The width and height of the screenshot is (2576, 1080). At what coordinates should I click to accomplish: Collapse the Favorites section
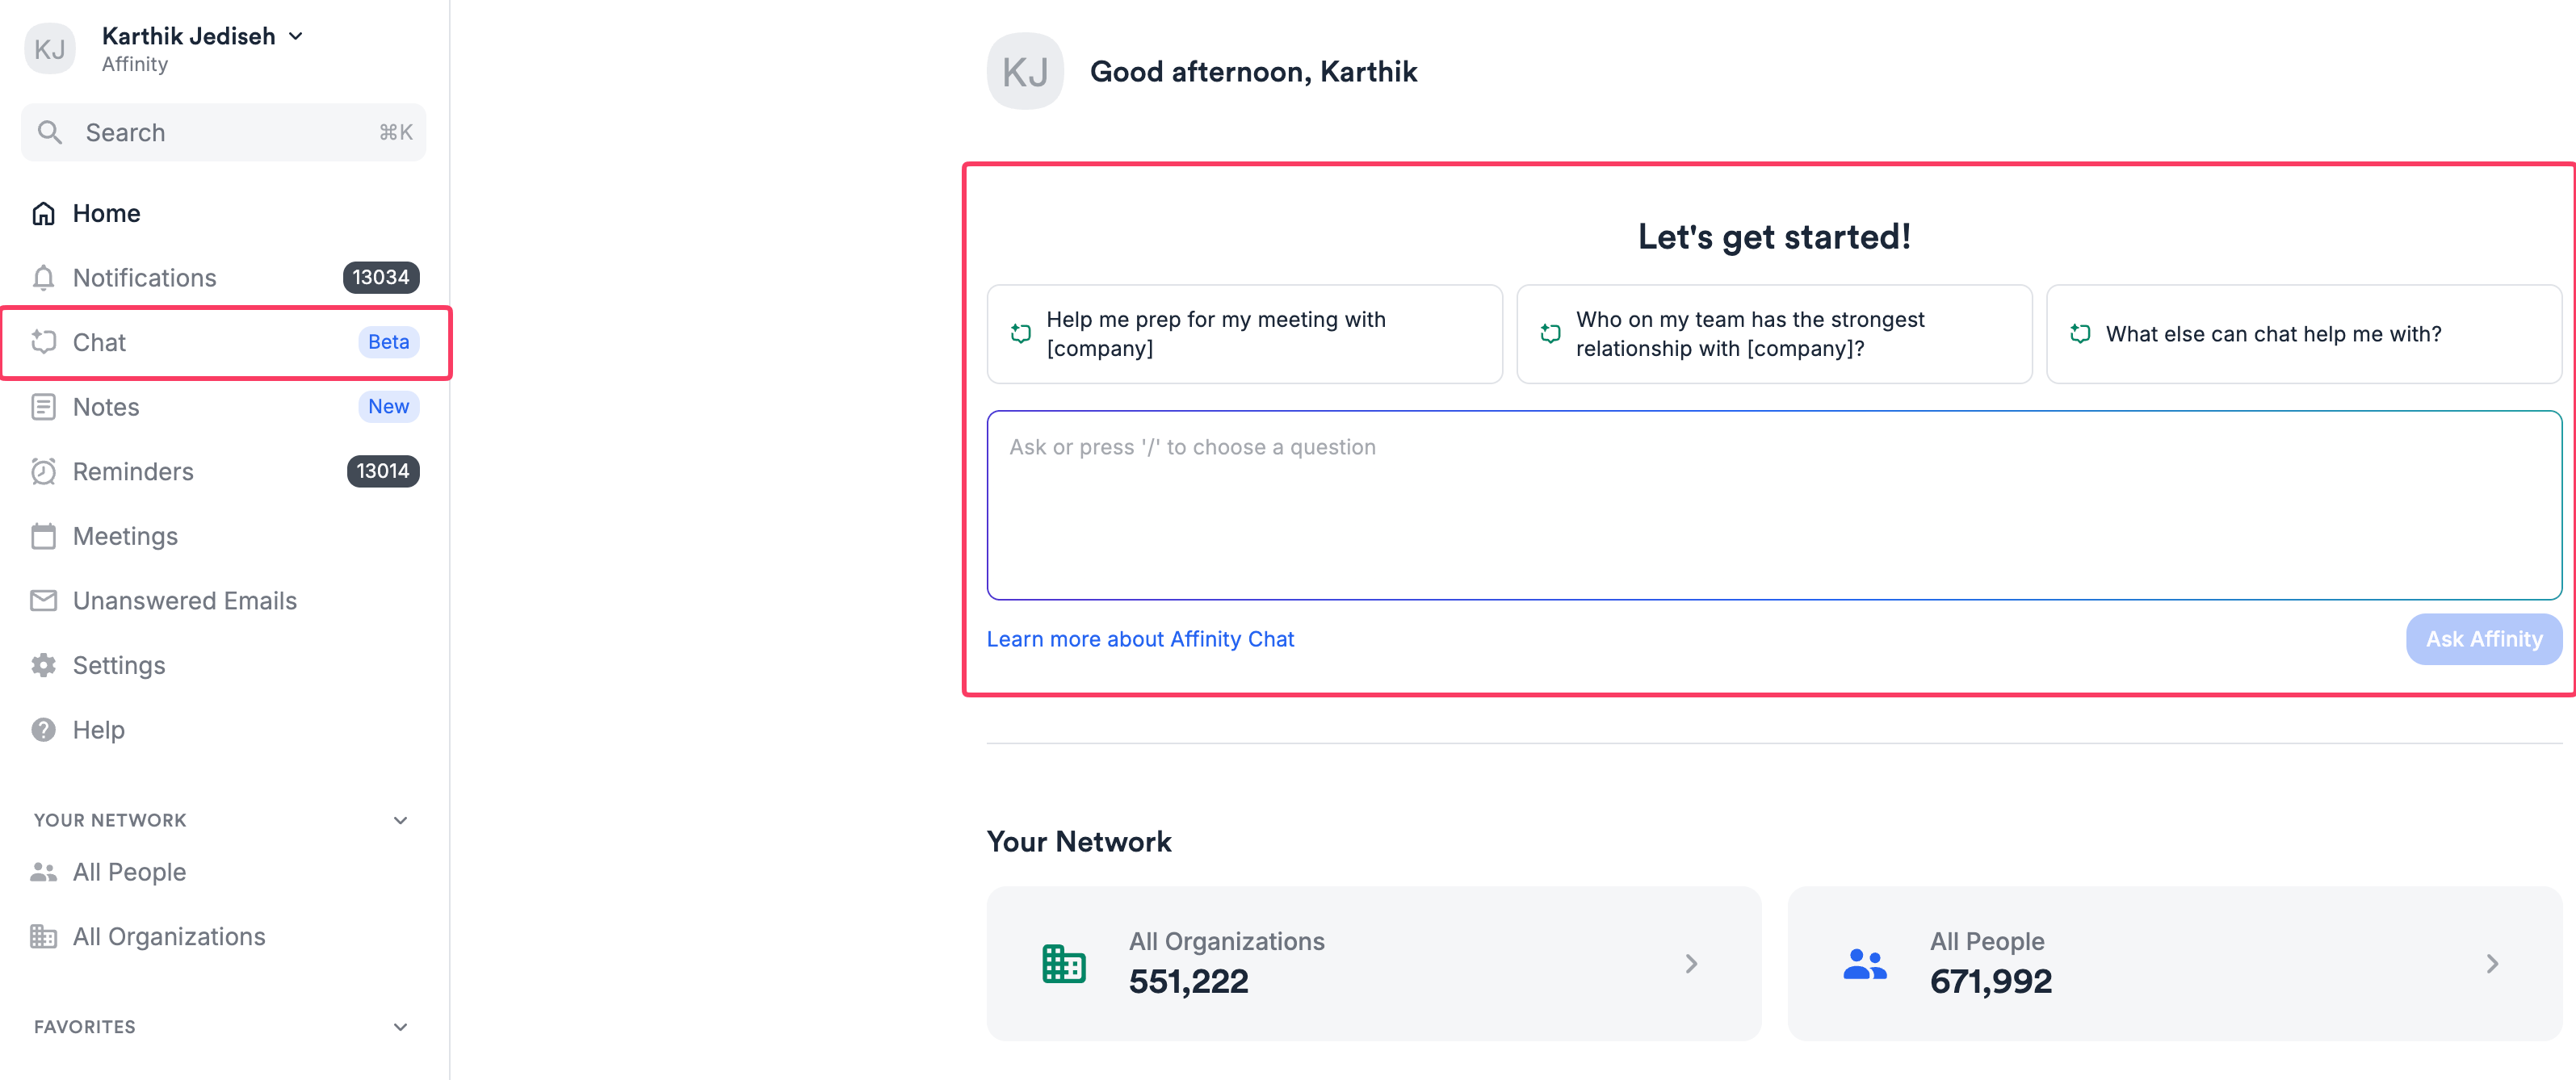[x=400, y=1027]
